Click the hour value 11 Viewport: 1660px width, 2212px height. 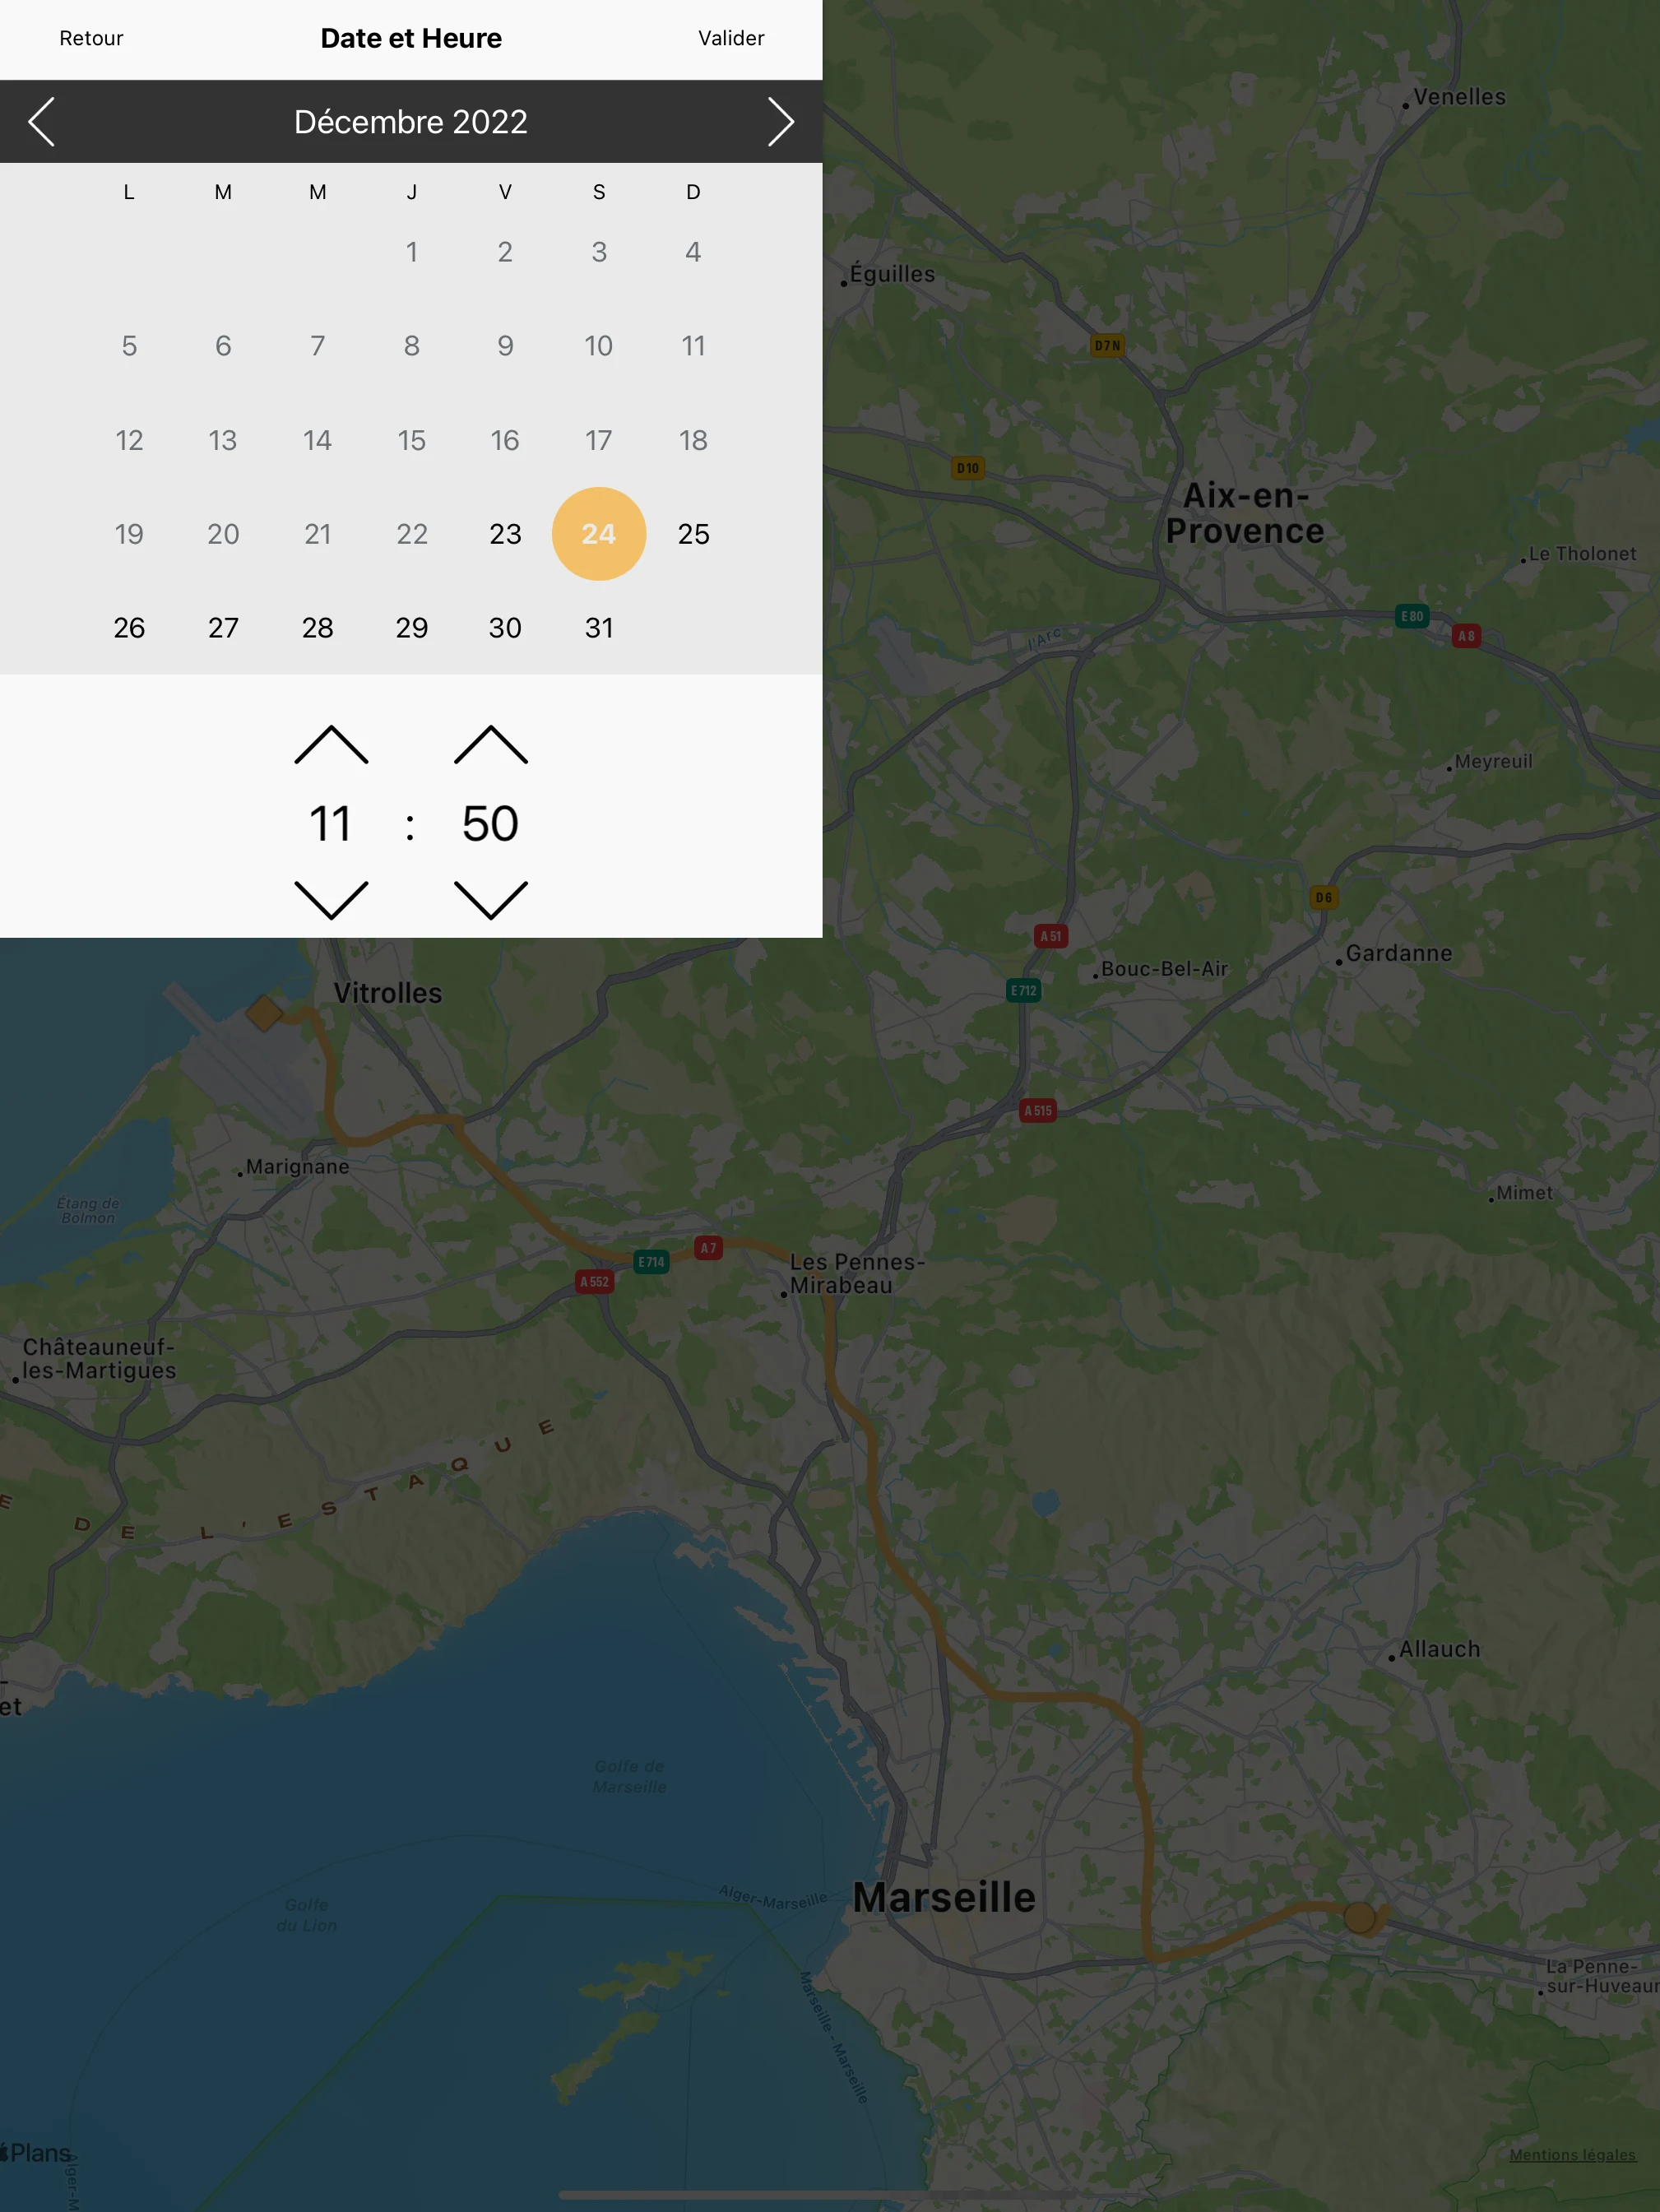click(330, 824)
